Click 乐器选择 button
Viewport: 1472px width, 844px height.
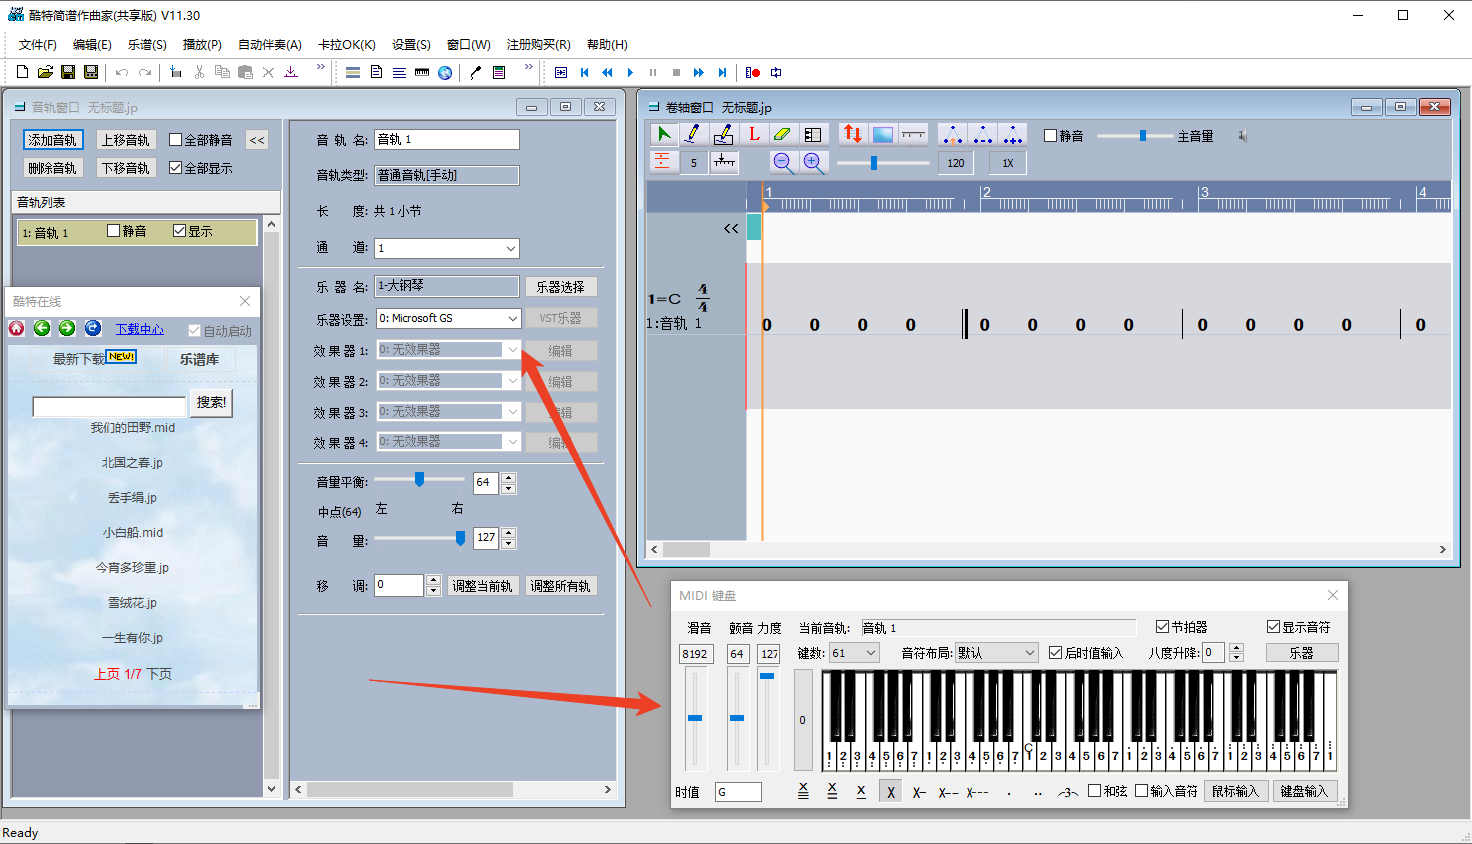tap(561, 287)
